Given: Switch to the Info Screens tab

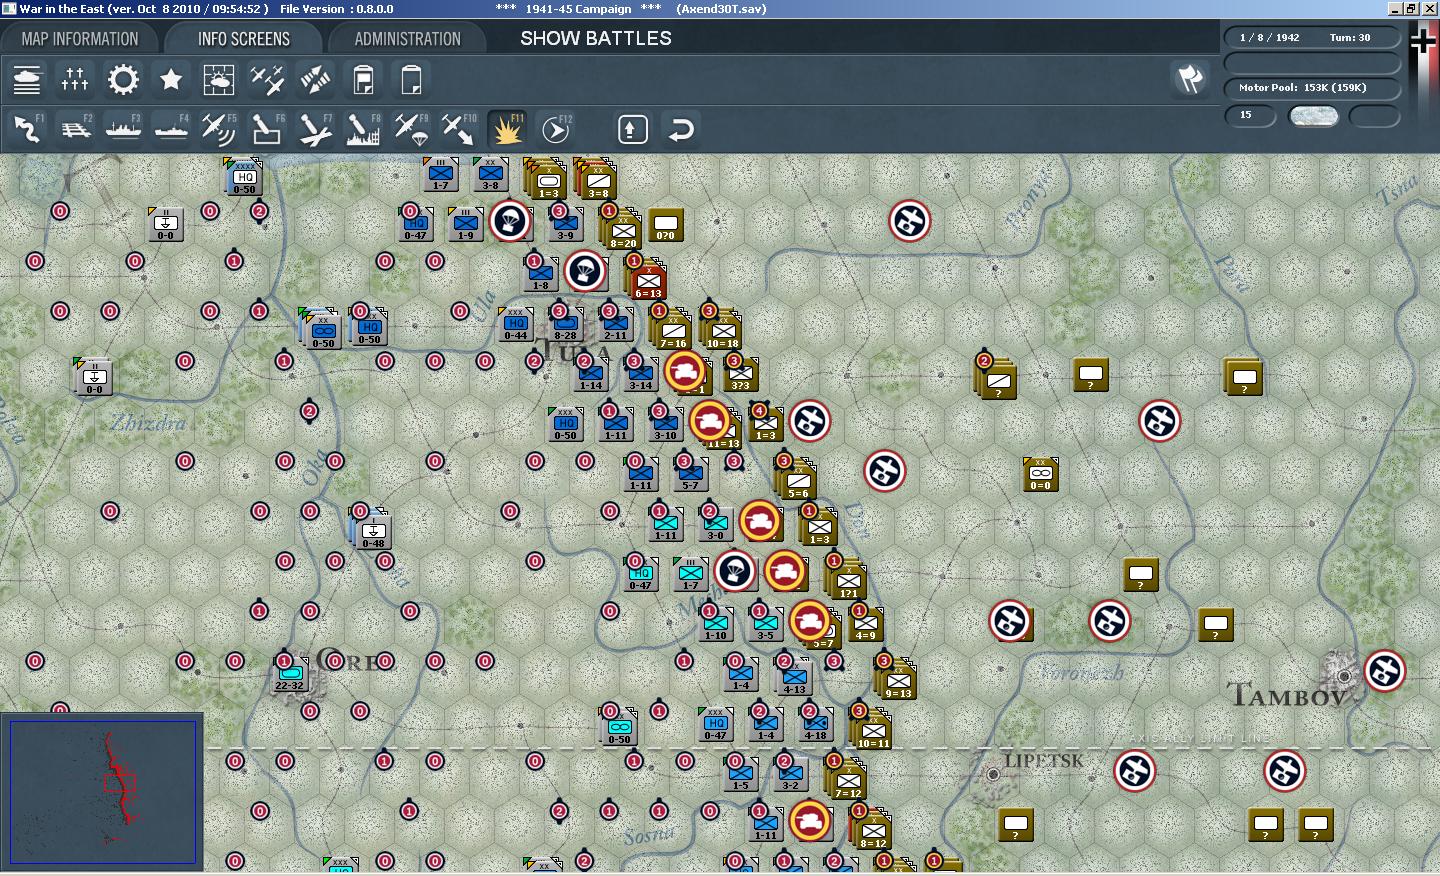Looking at the screenshot, I should coord(243,39).
